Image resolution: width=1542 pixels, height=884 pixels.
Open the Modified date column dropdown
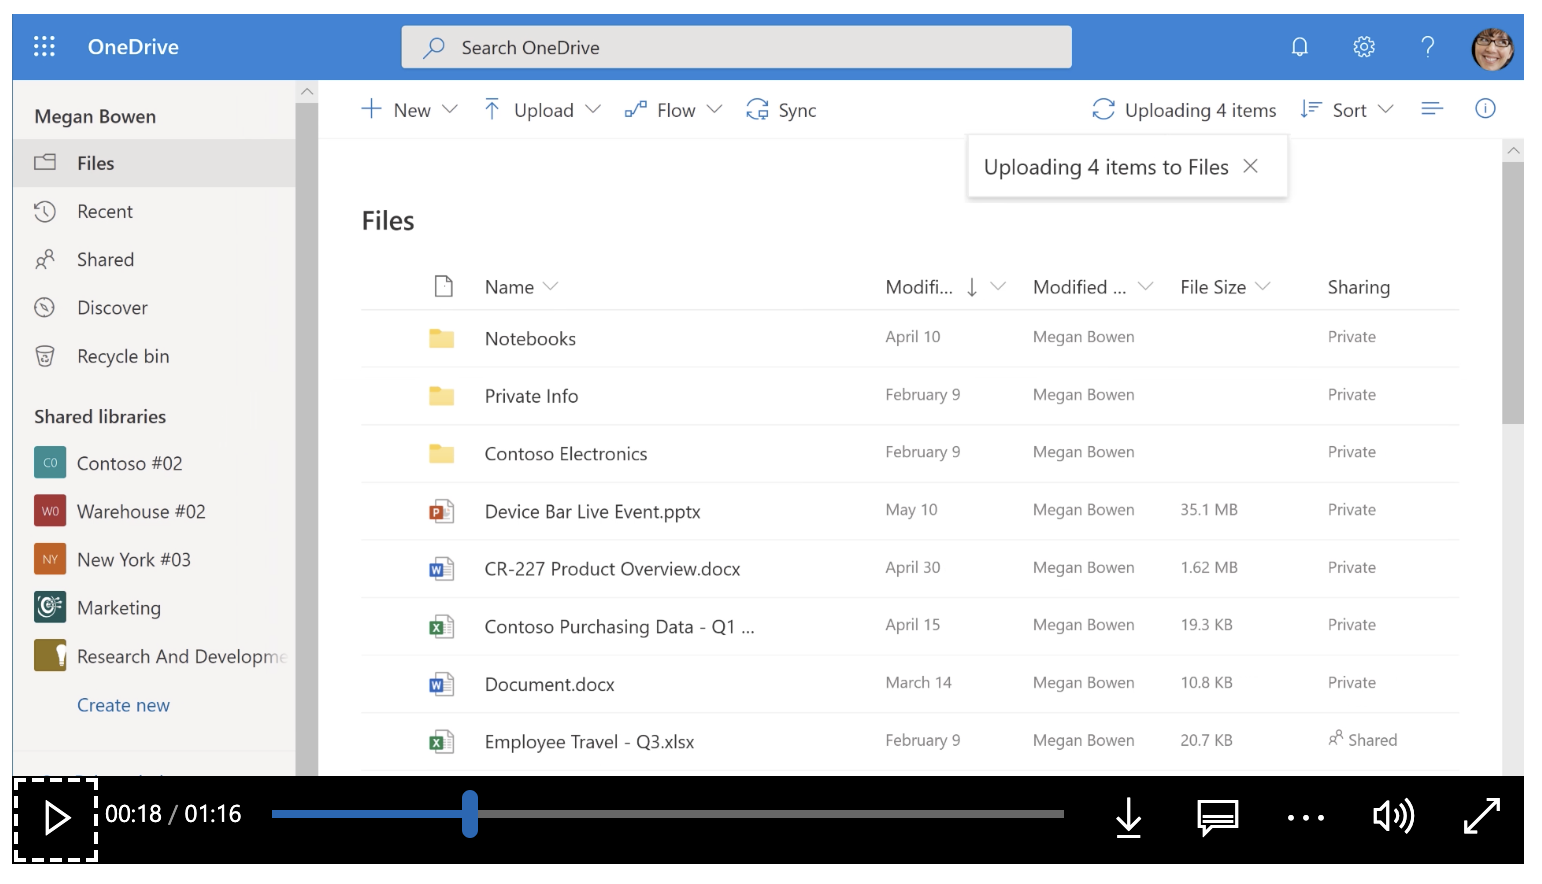pos(998,286)
